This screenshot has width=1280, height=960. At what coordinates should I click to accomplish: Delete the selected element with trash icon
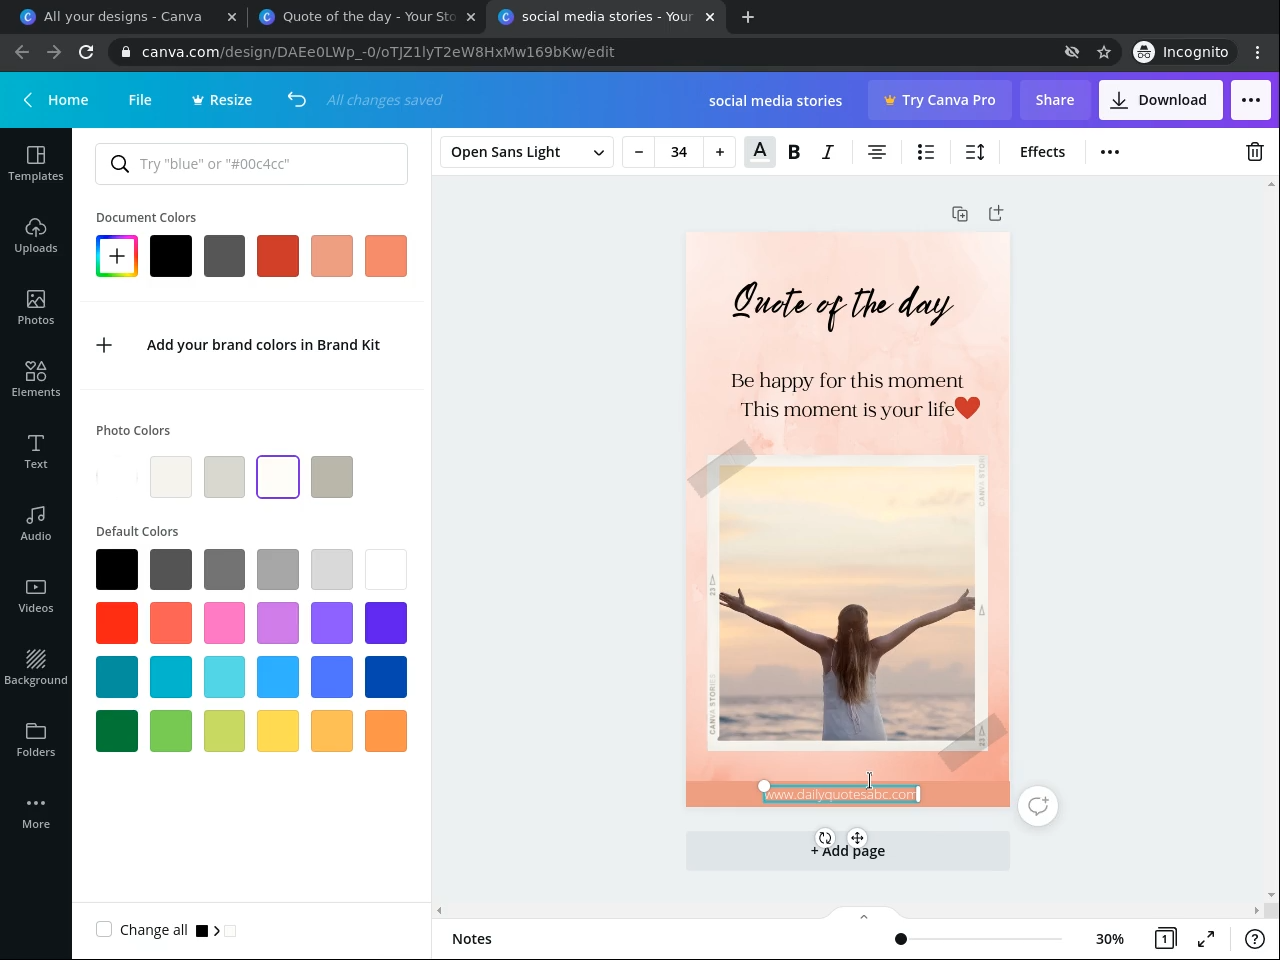tap(1255, 152)
